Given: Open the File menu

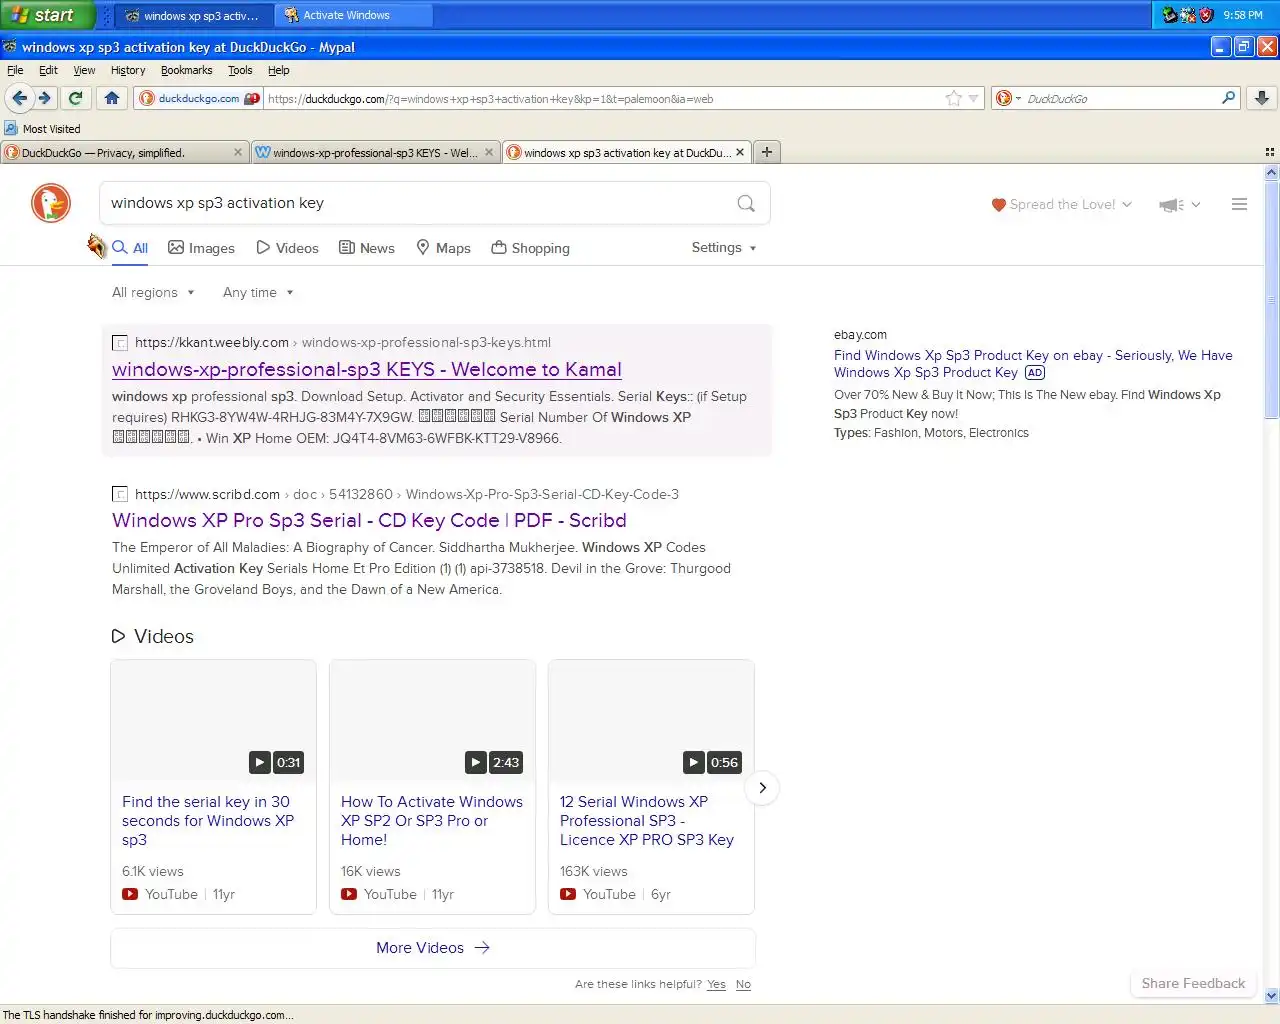Looking at the screenshot, I should (15, 70).
